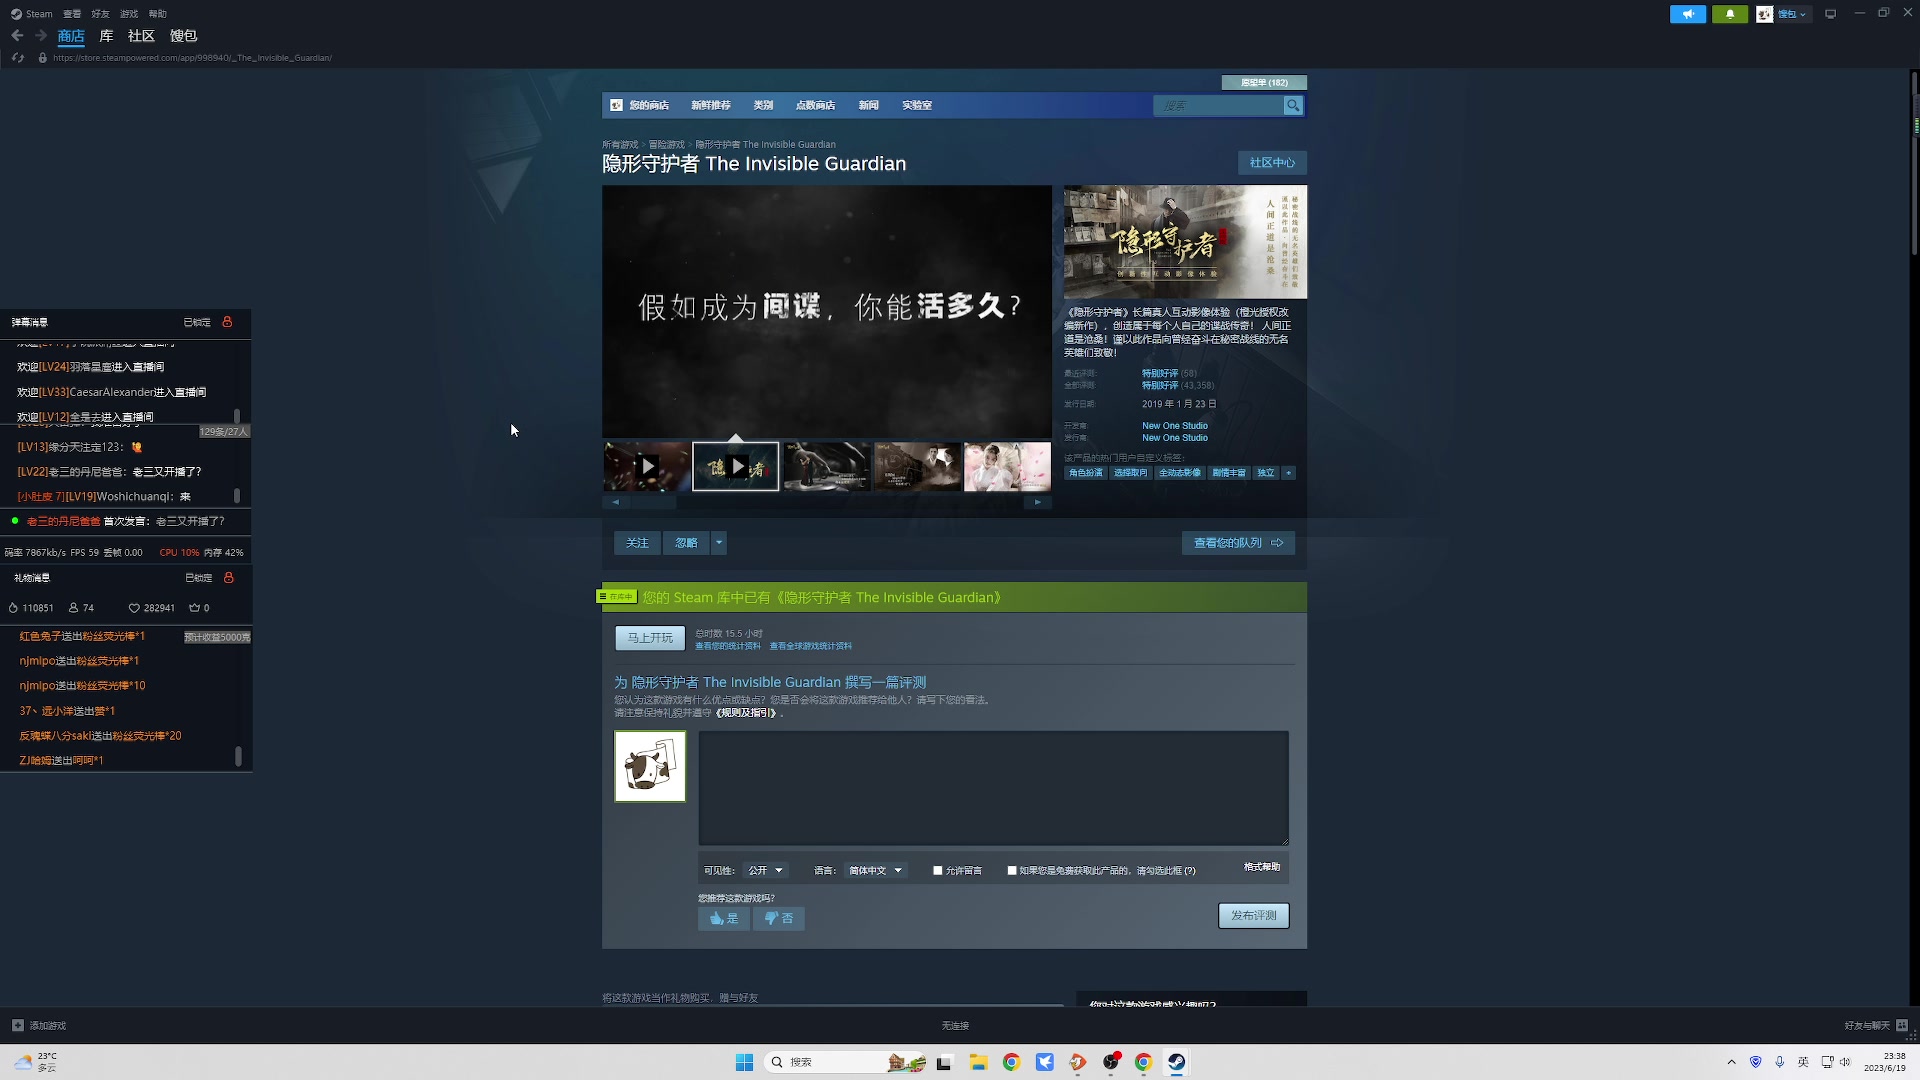Click the microphone icon in the system tray
The height and width of the screenshot is (1080, 1920).
[x=1779, y=1062]
